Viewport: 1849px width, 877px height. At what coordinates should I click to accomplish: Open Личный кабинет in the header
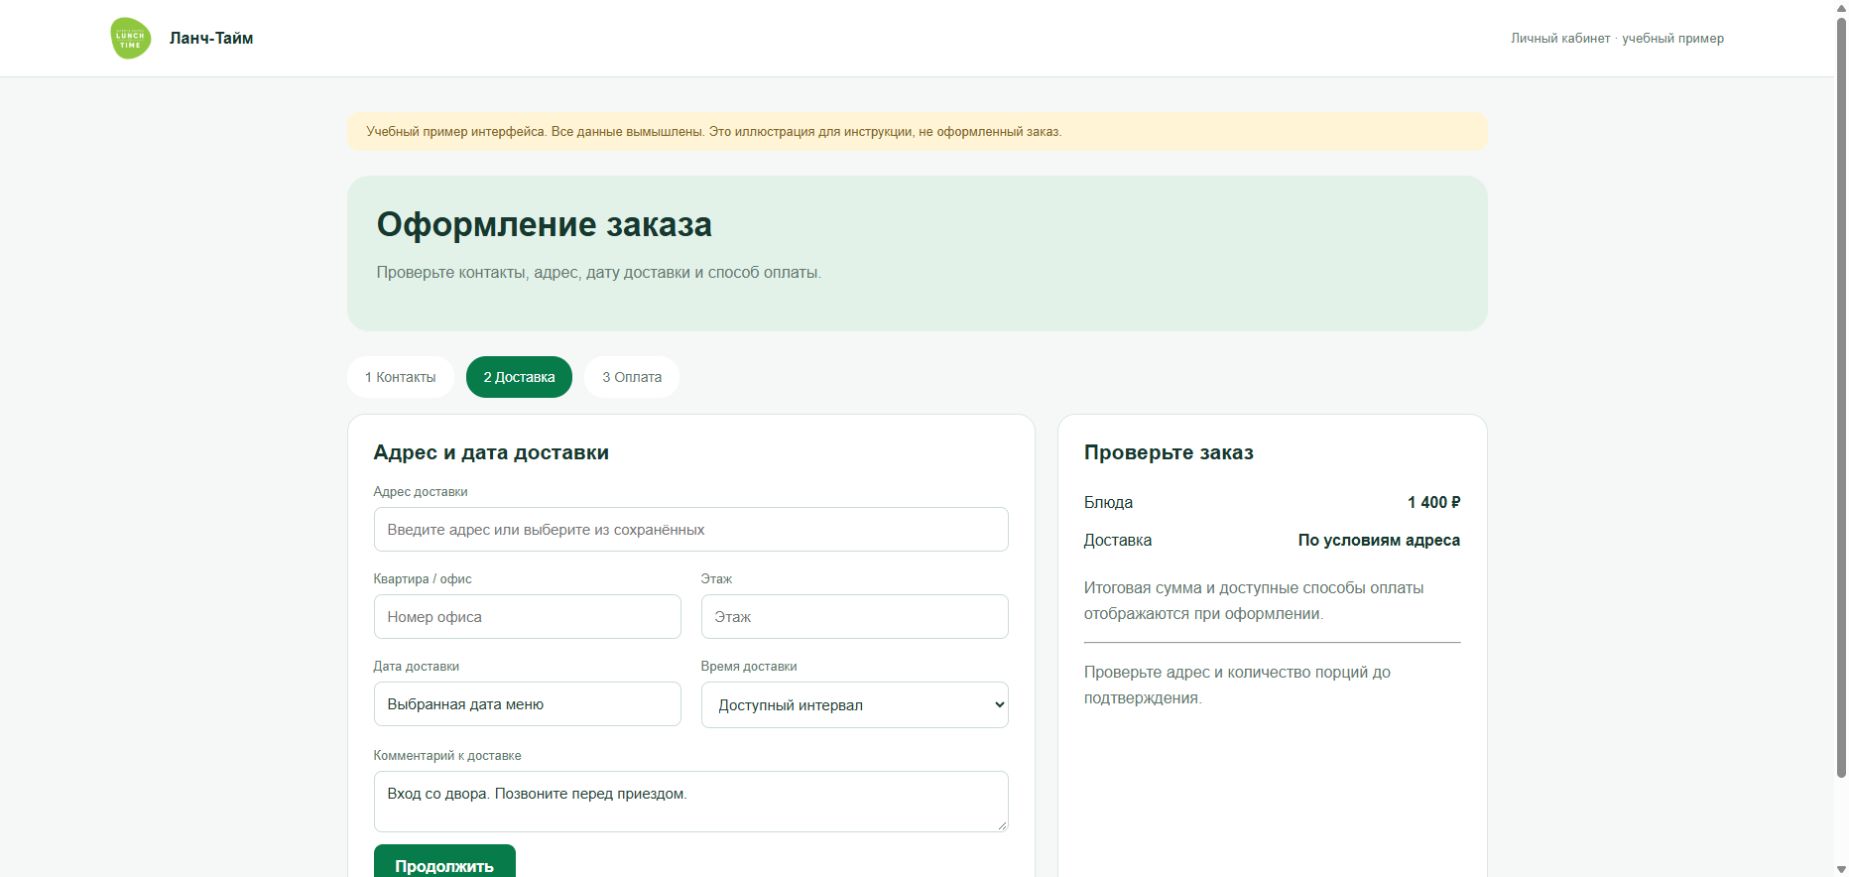point(1560,38)
